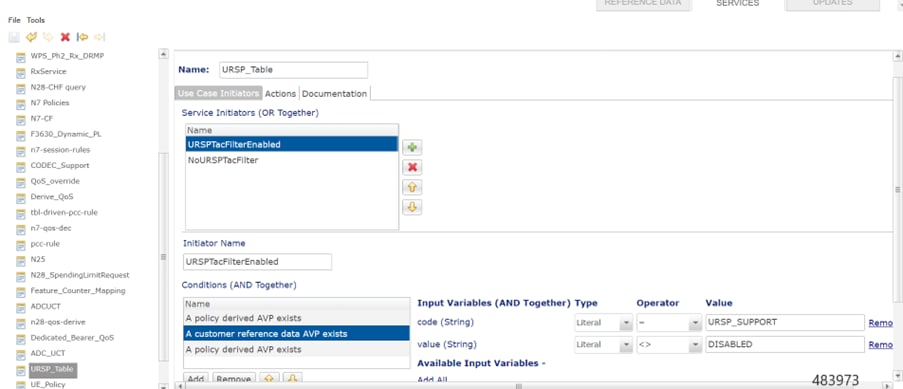Click the back navigation arrow toolbar icon
The image size is (903, 389).
pos(82,37)
